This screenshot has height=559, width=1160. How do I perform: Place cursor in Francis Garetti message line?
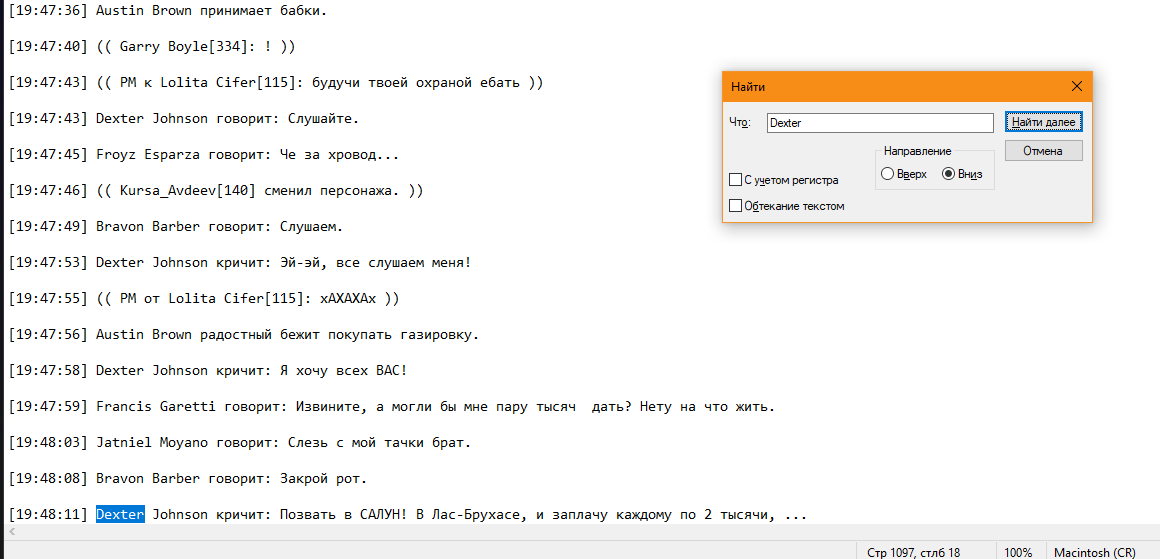click(x=435, y=407)
